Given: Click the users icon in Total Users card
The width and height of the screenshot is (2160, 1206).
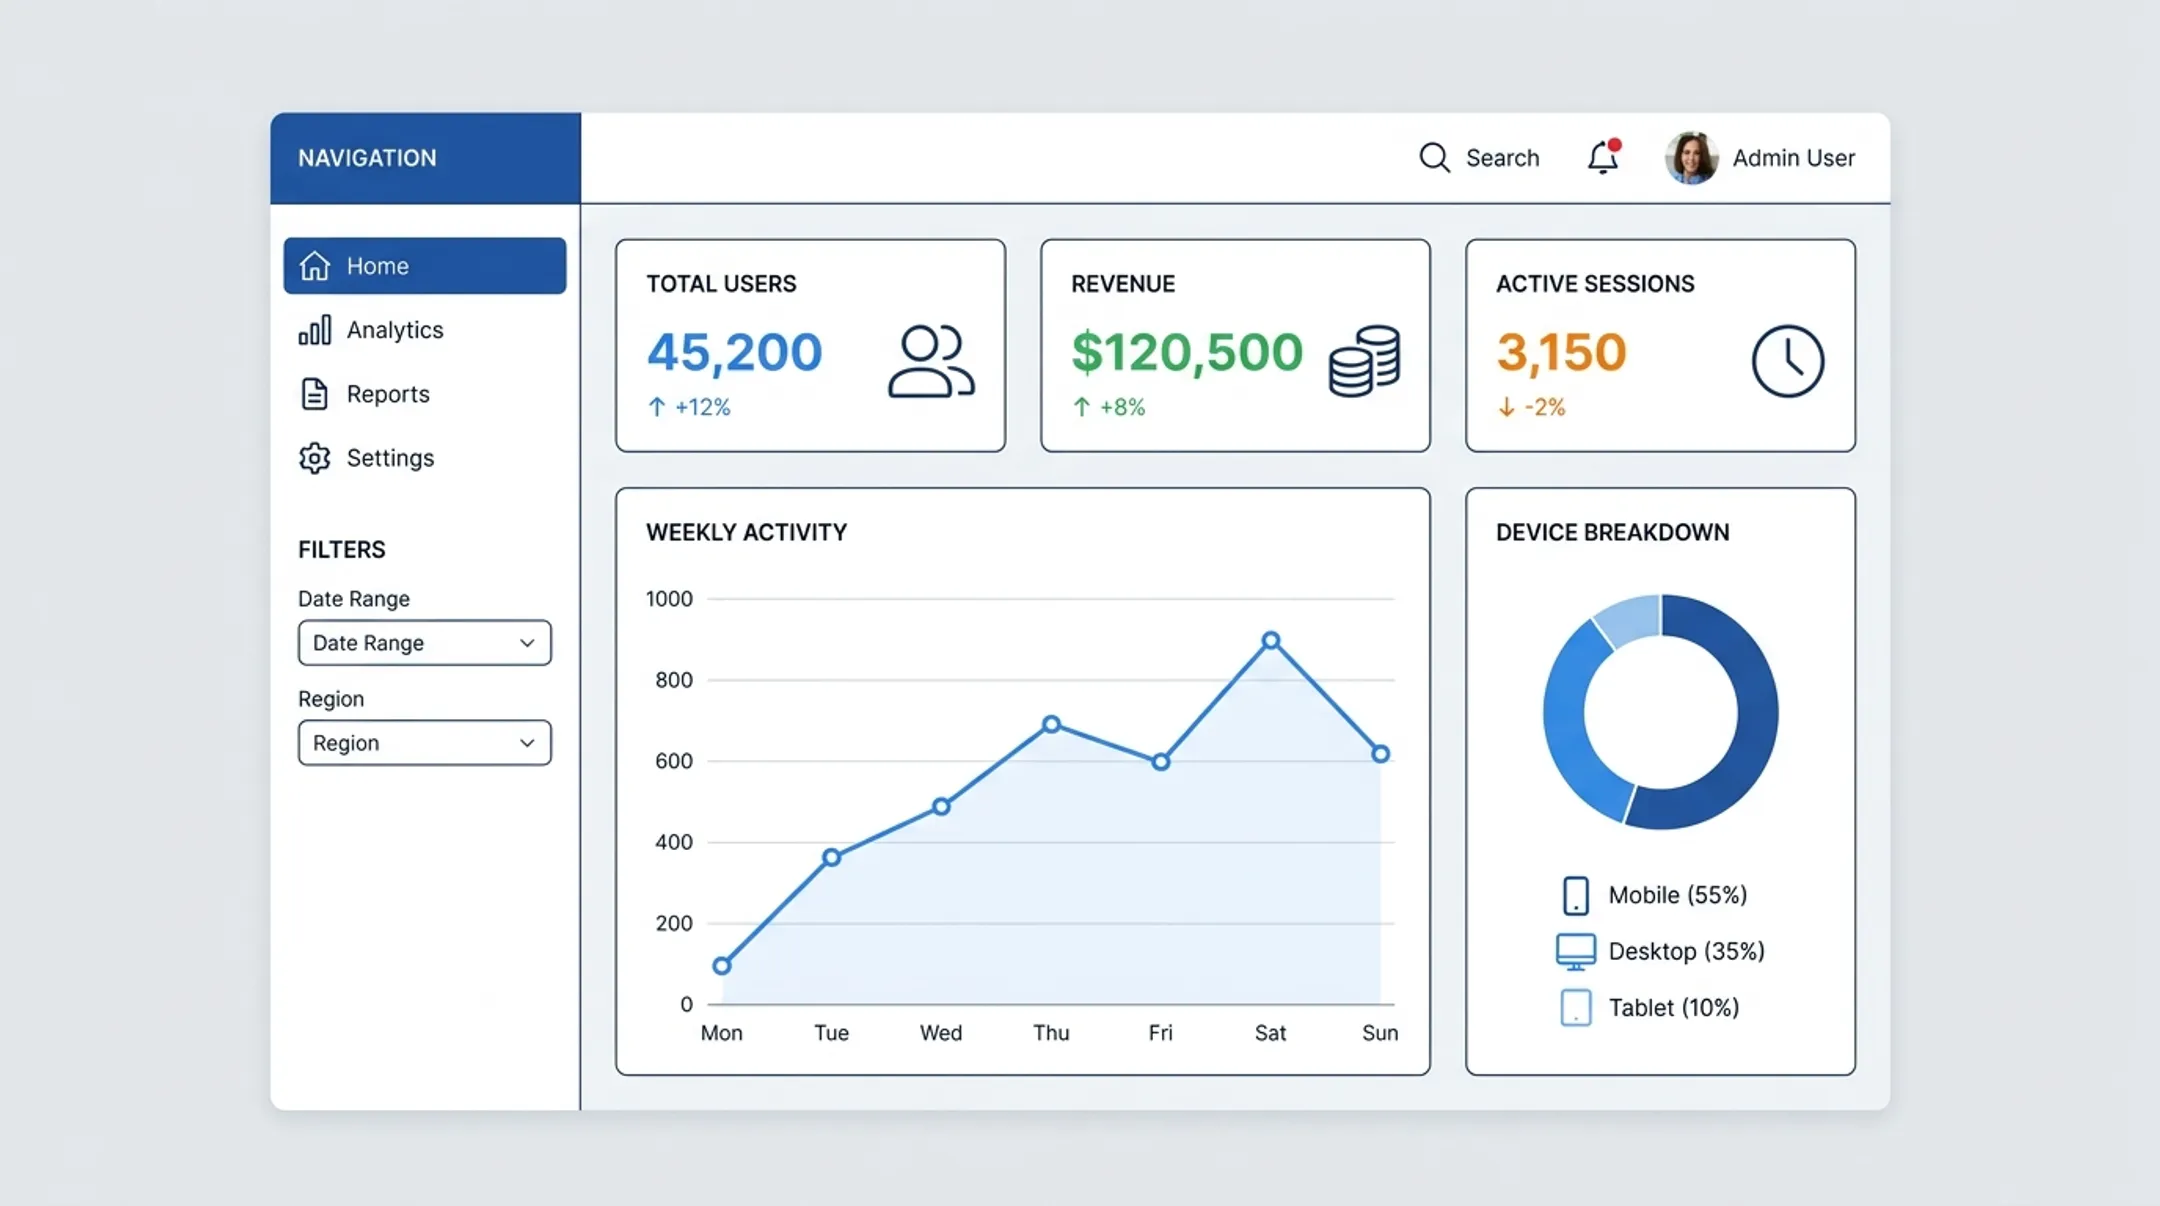Looking at the screenshot, I should [931, 361].
